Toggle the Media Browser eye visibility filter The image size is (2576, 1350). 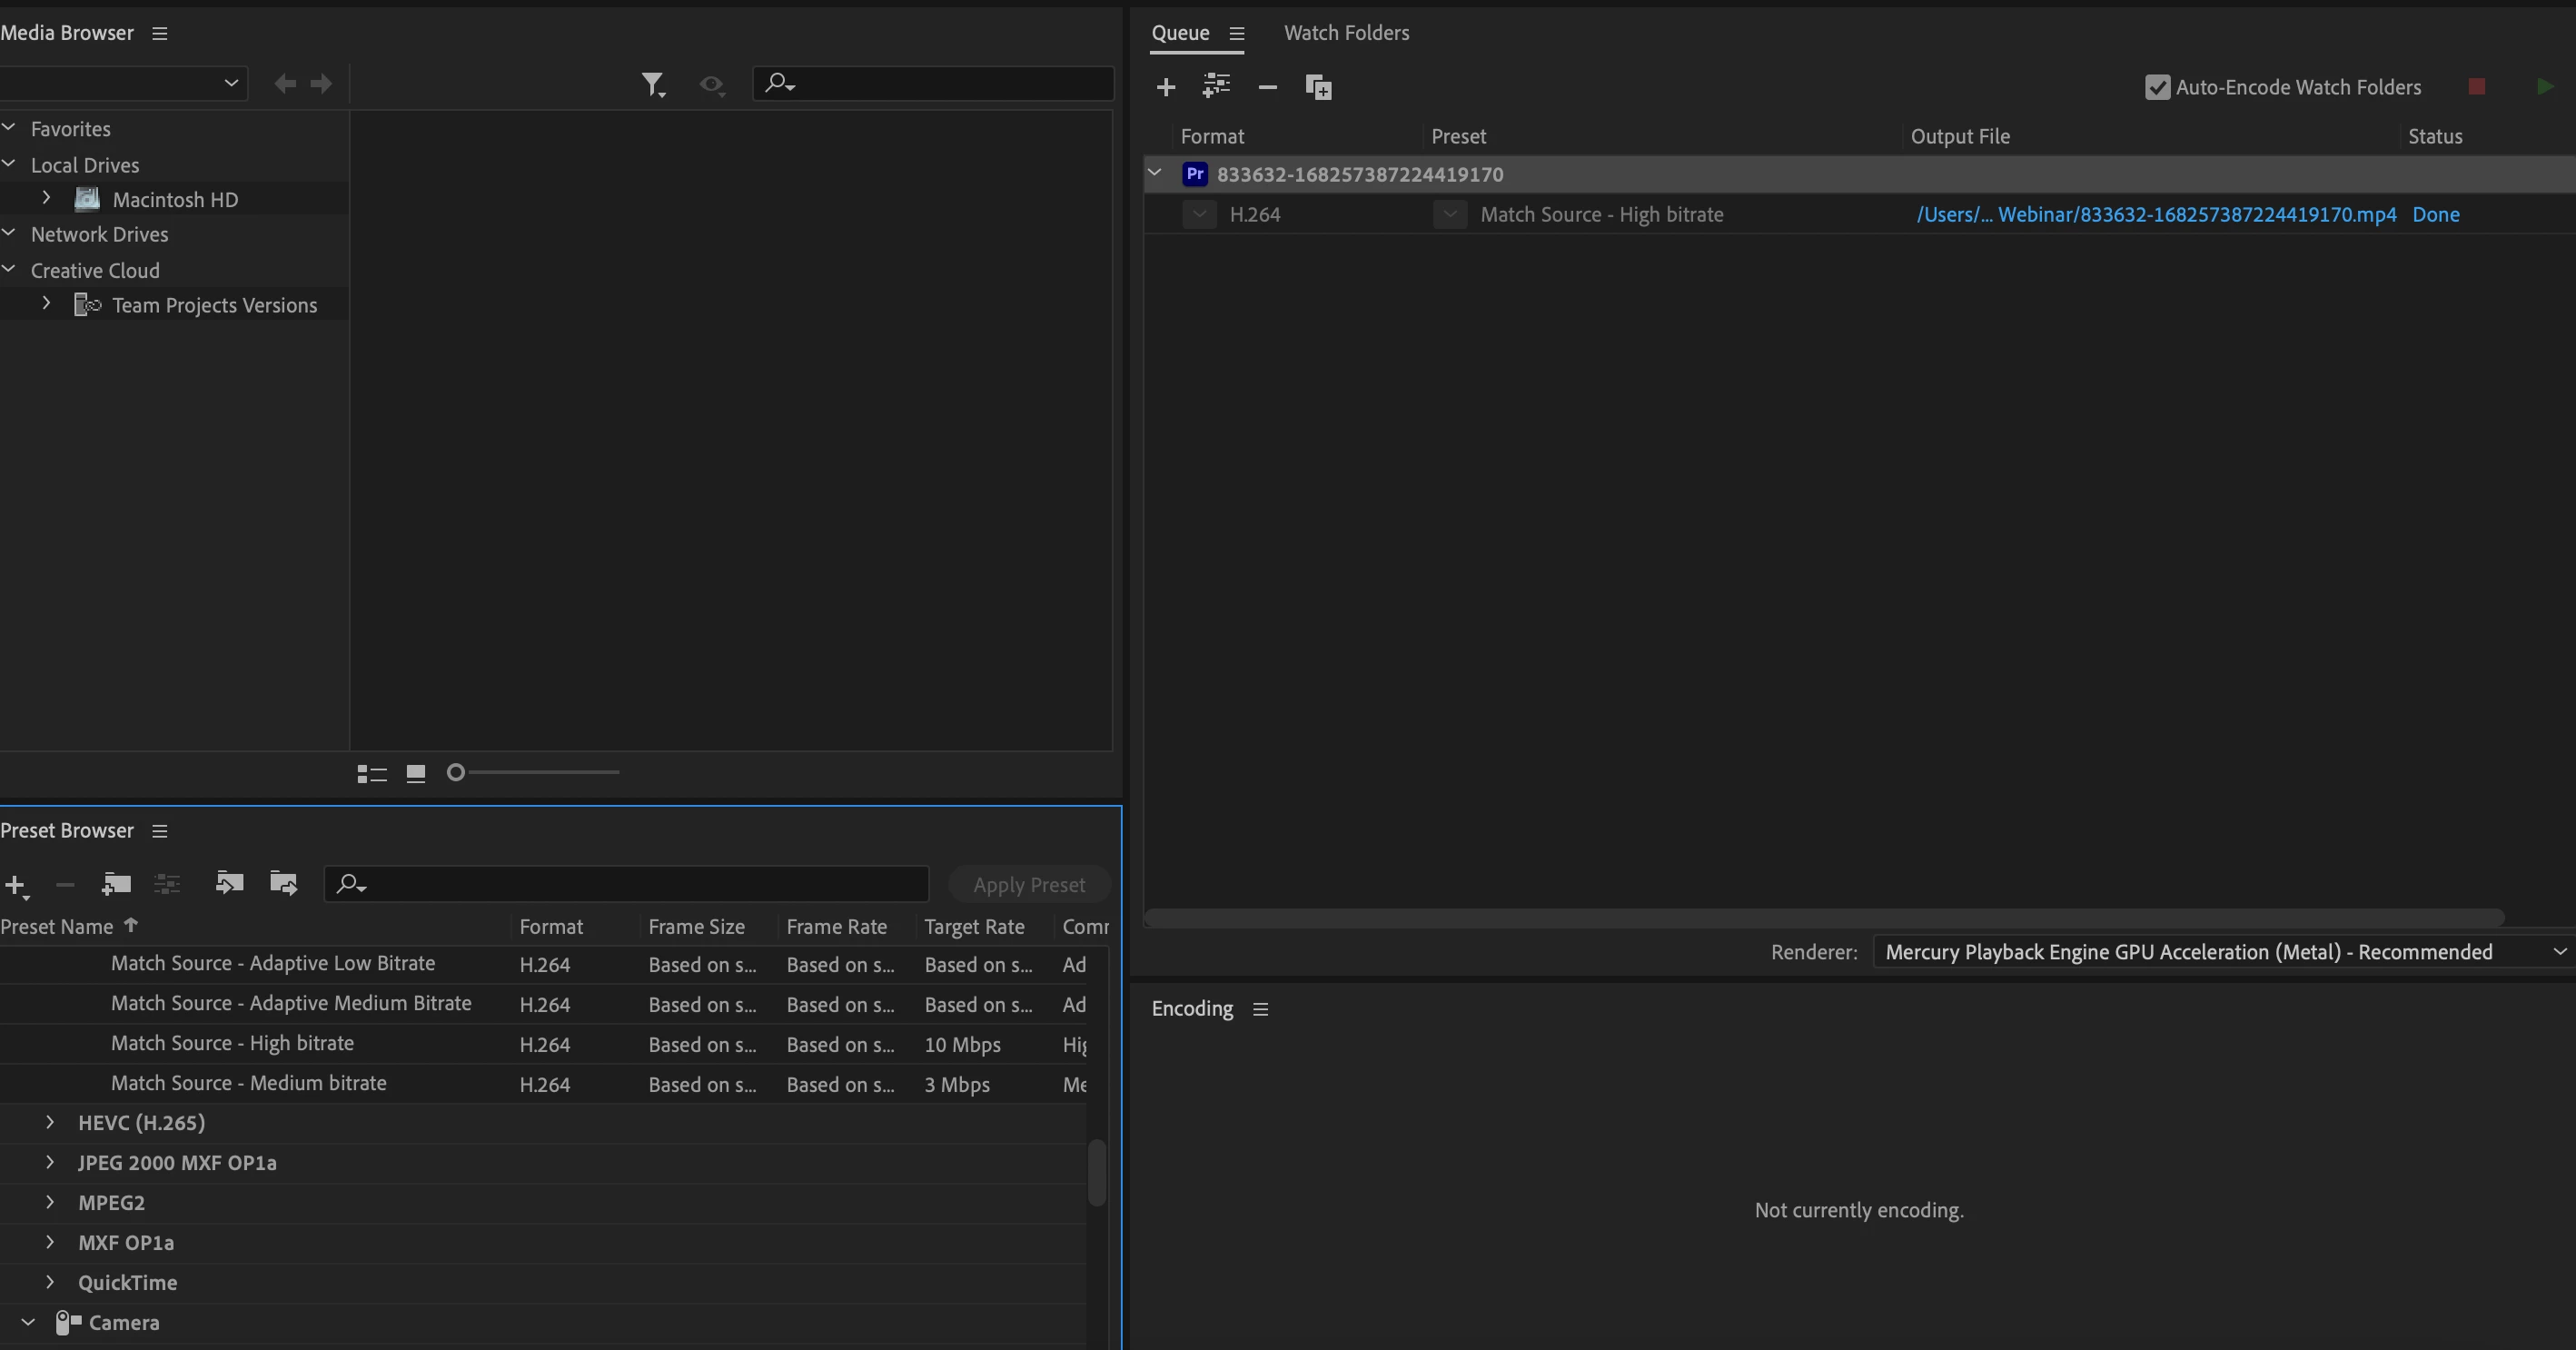click(711, 85)
